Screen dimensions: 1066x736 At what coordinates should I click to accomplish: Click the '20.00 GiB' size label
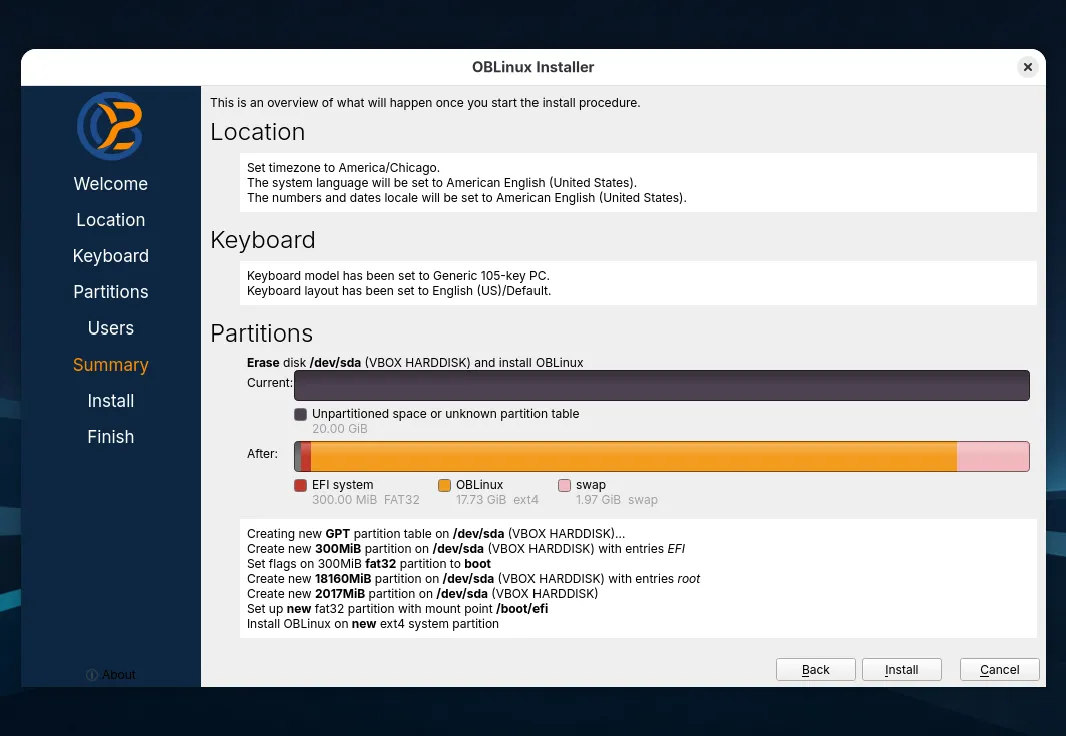click(339, 429)
